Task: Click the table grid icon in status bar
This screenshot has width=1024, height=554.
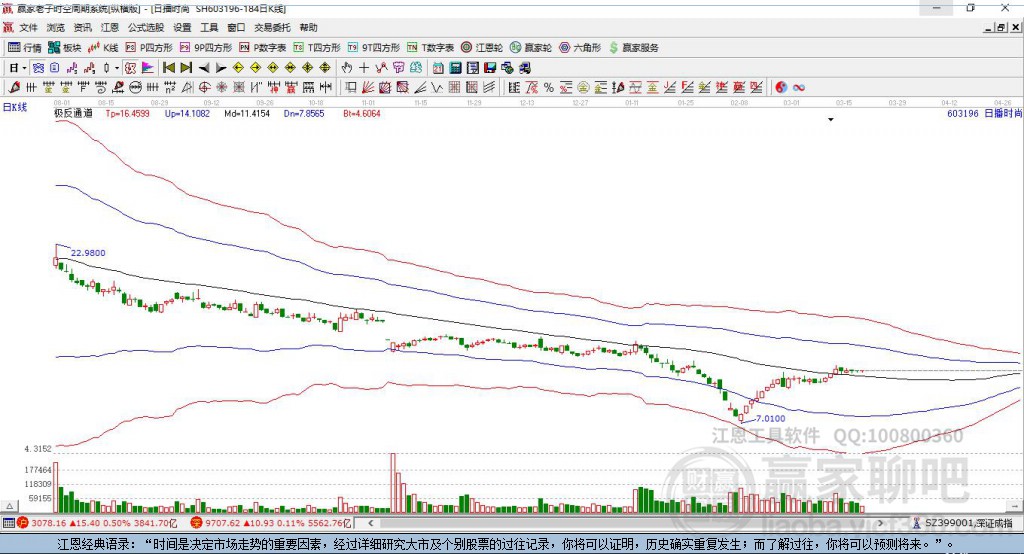Action: (8, 523)
